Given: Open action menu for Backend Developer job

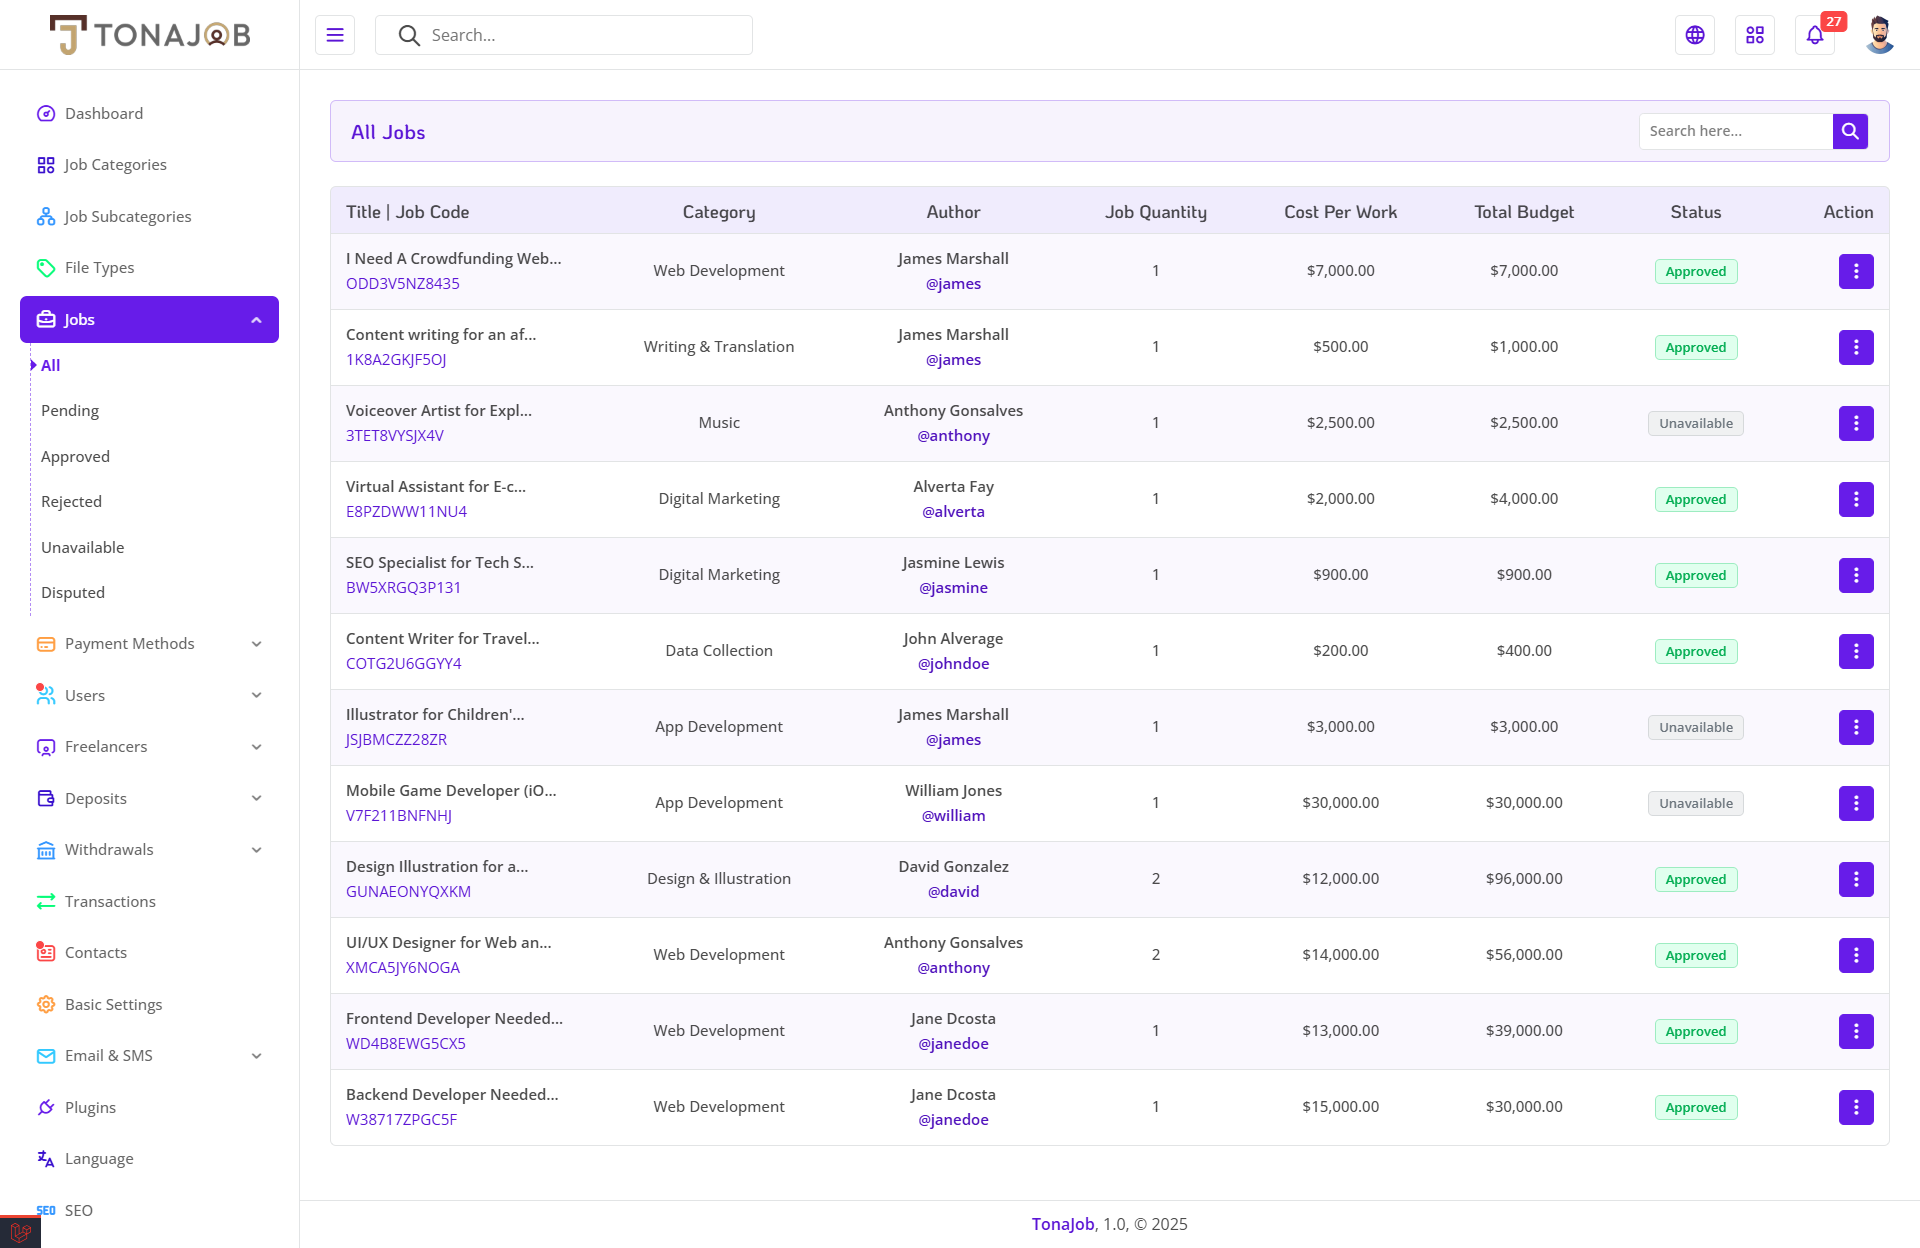Looking at the screenshot, I should [1856, 1107].
